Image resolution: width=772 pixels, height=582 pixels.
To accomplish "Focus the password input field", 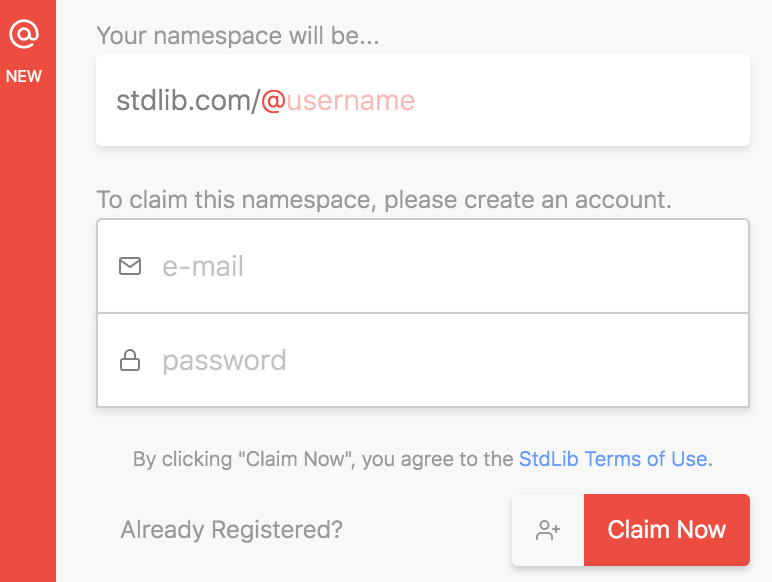I will [x=423, y=360].
